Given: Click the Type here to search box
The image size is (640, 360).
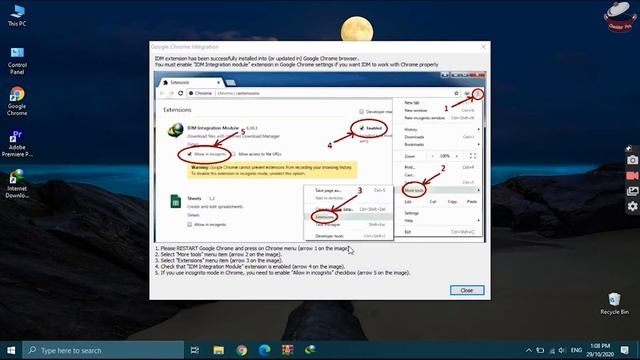Looking at the screenshot, I should [x=103, y=350].
